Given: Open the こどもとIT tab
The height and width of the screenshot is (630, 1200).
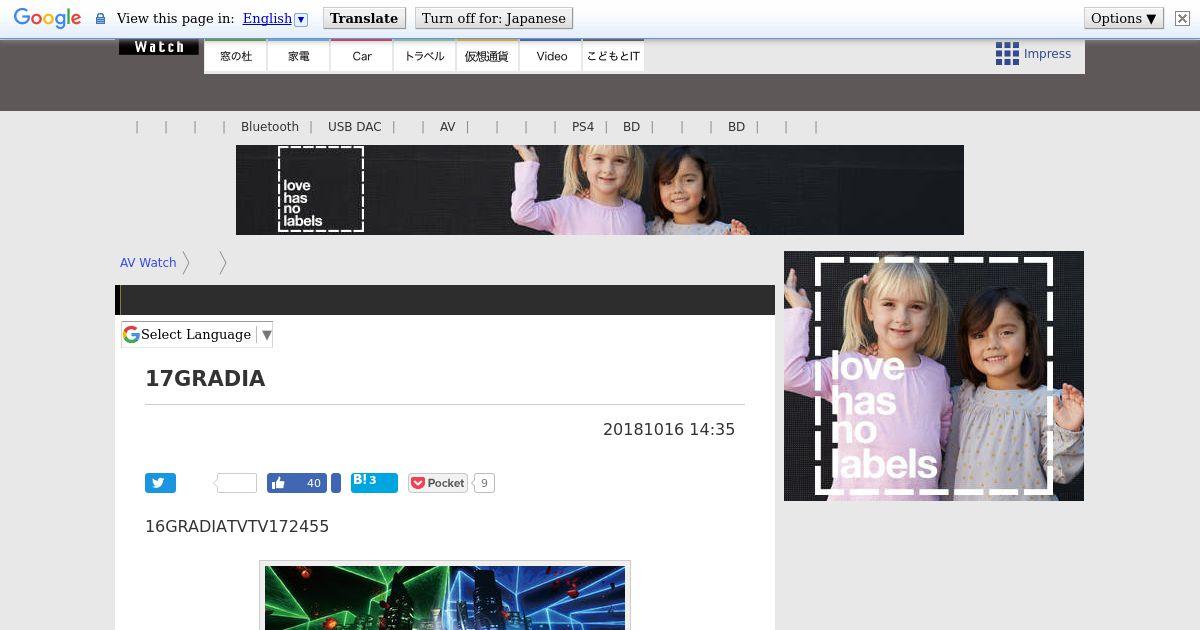Looking at the screenshot, I should pos(613,56).
